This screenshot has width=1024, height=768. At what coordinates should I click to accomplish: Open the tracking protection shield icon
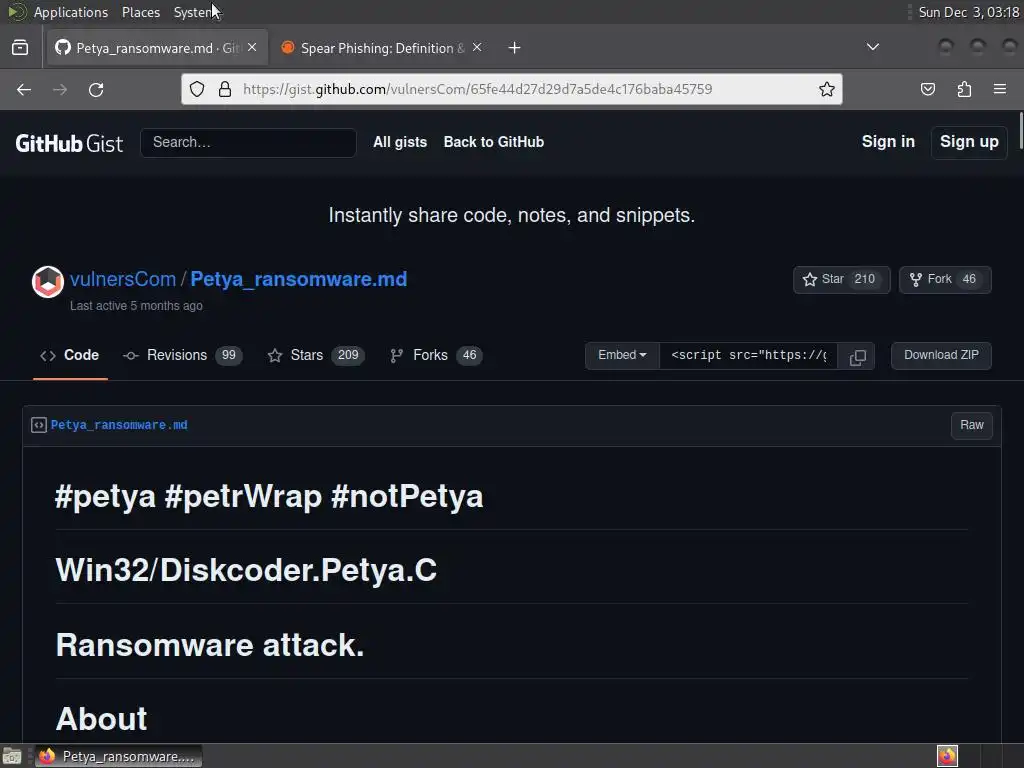pos(197,89)
